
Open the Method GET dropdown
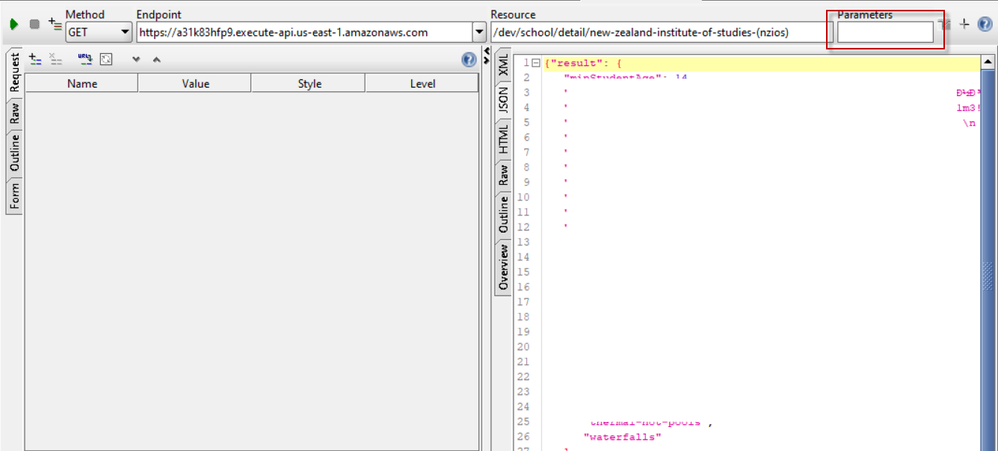98,33
